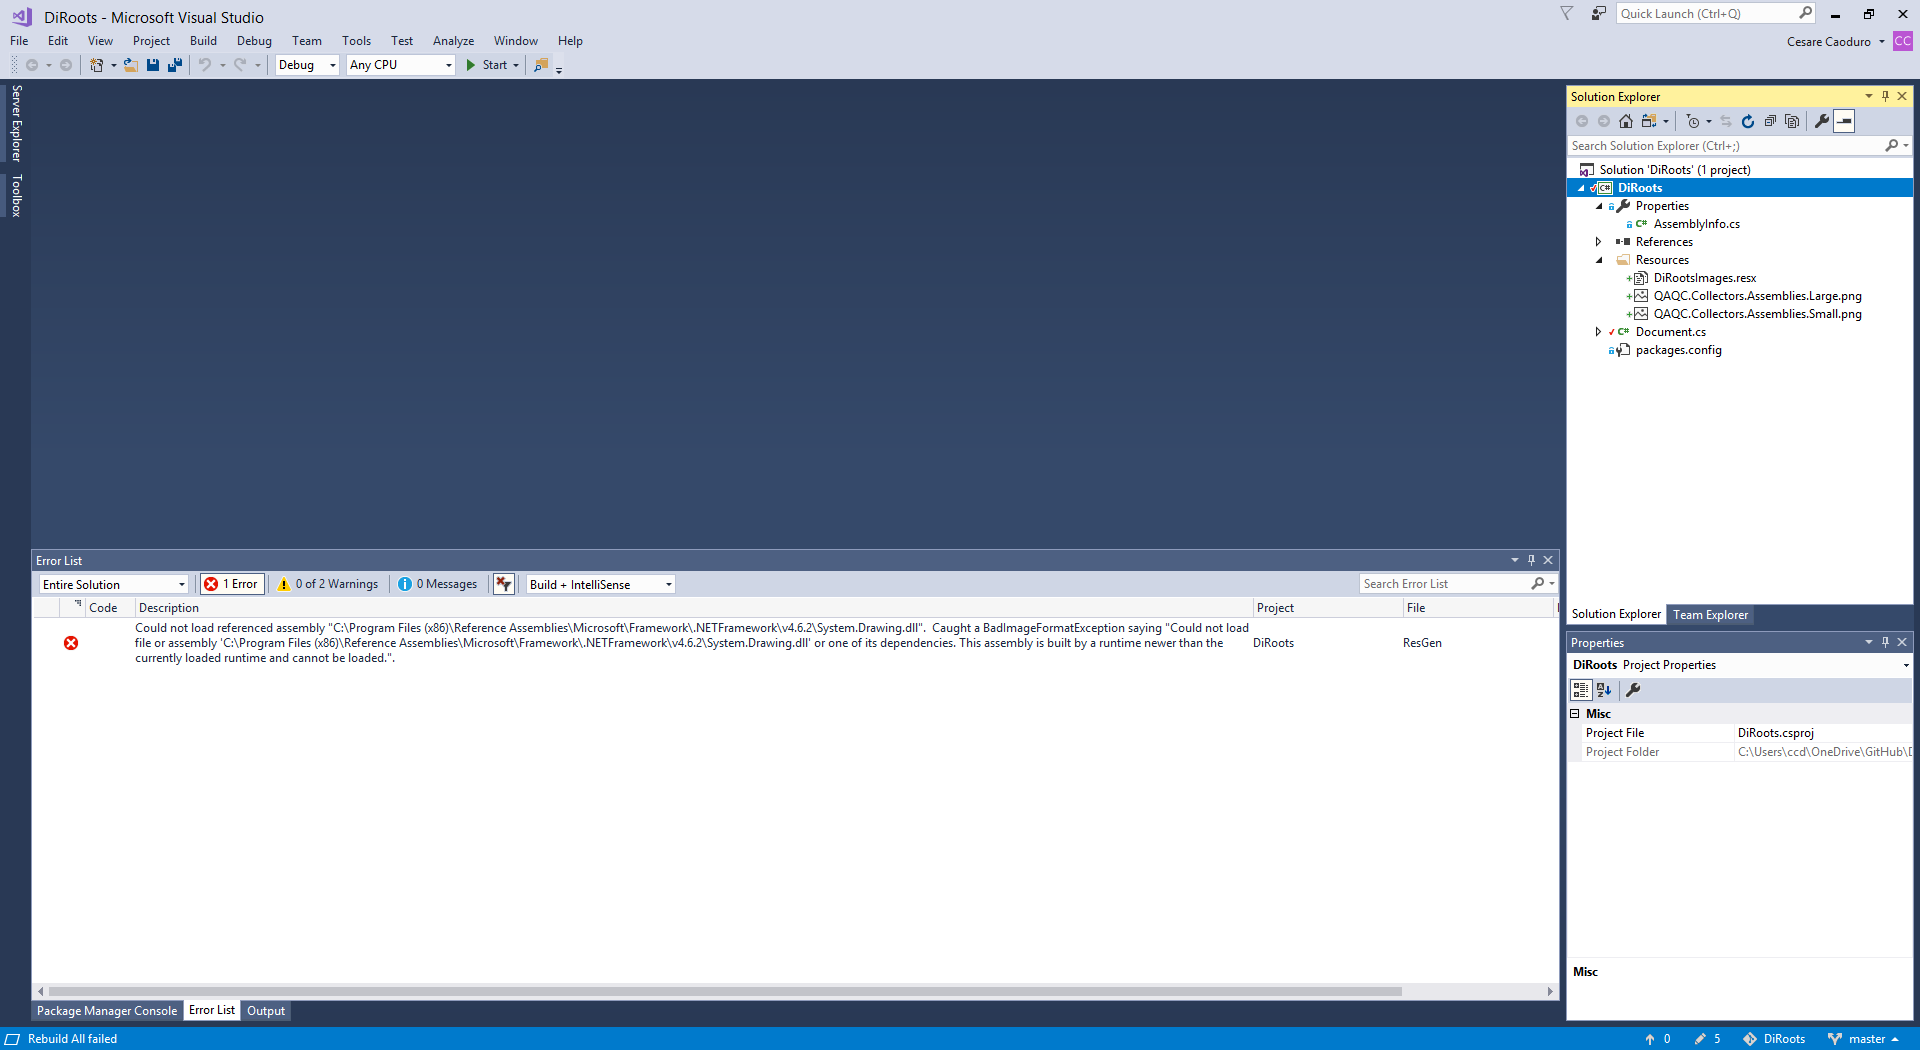This screenshot has height=1050, width=1920.
Task: Open the Send Feedback icon
Action: (x=1599, y=14)
